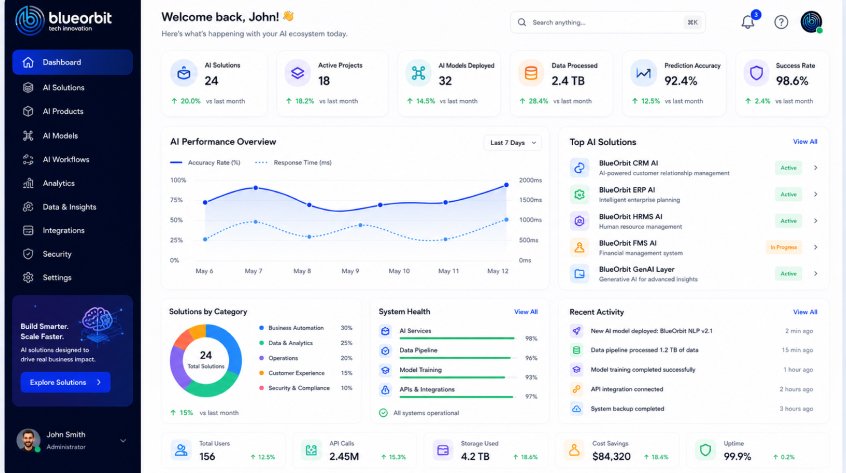
Task: Click the In Progress badge for FMS AI
Action: click(x=783, y=248)
